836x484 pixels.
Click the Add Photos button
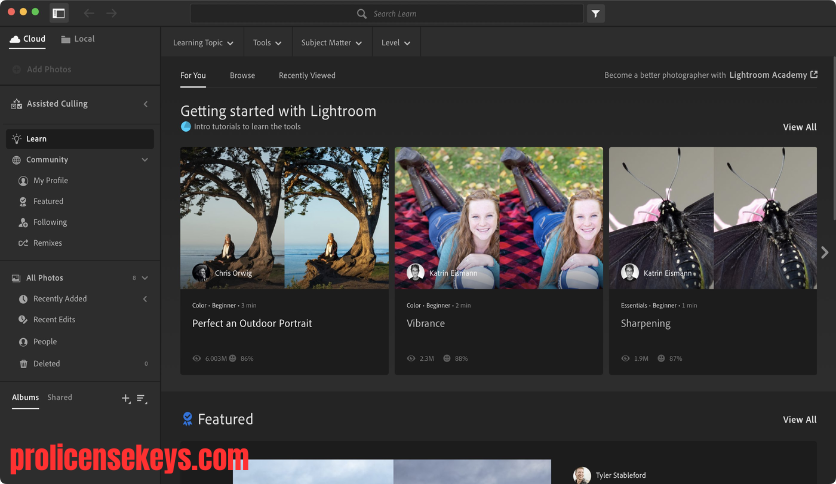[x=42, y=69]
